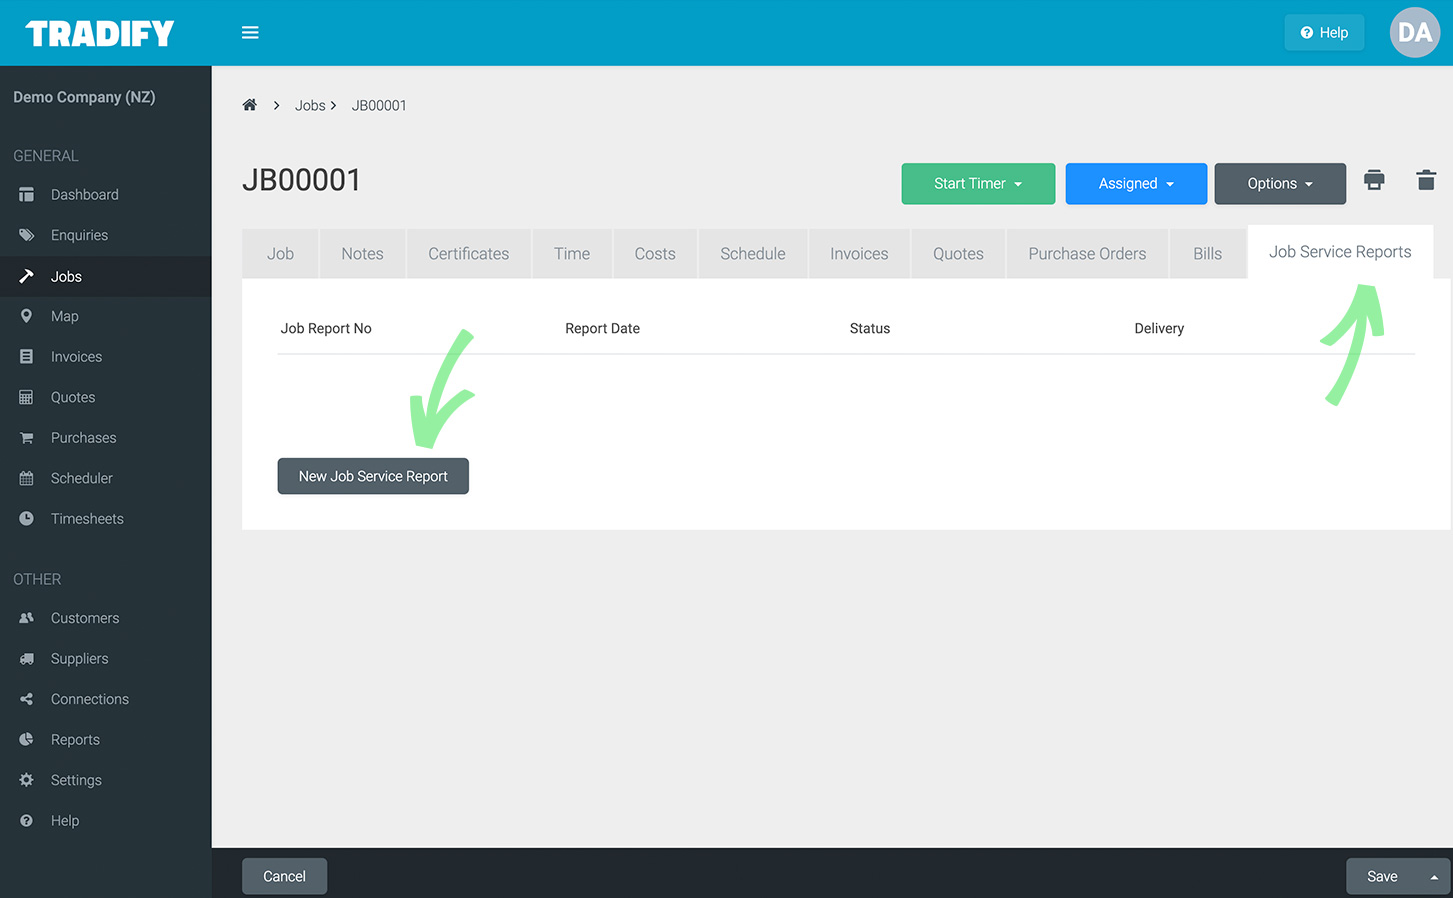Print the job using printer icon
1453x898 pixels.
click(1374, 180)
